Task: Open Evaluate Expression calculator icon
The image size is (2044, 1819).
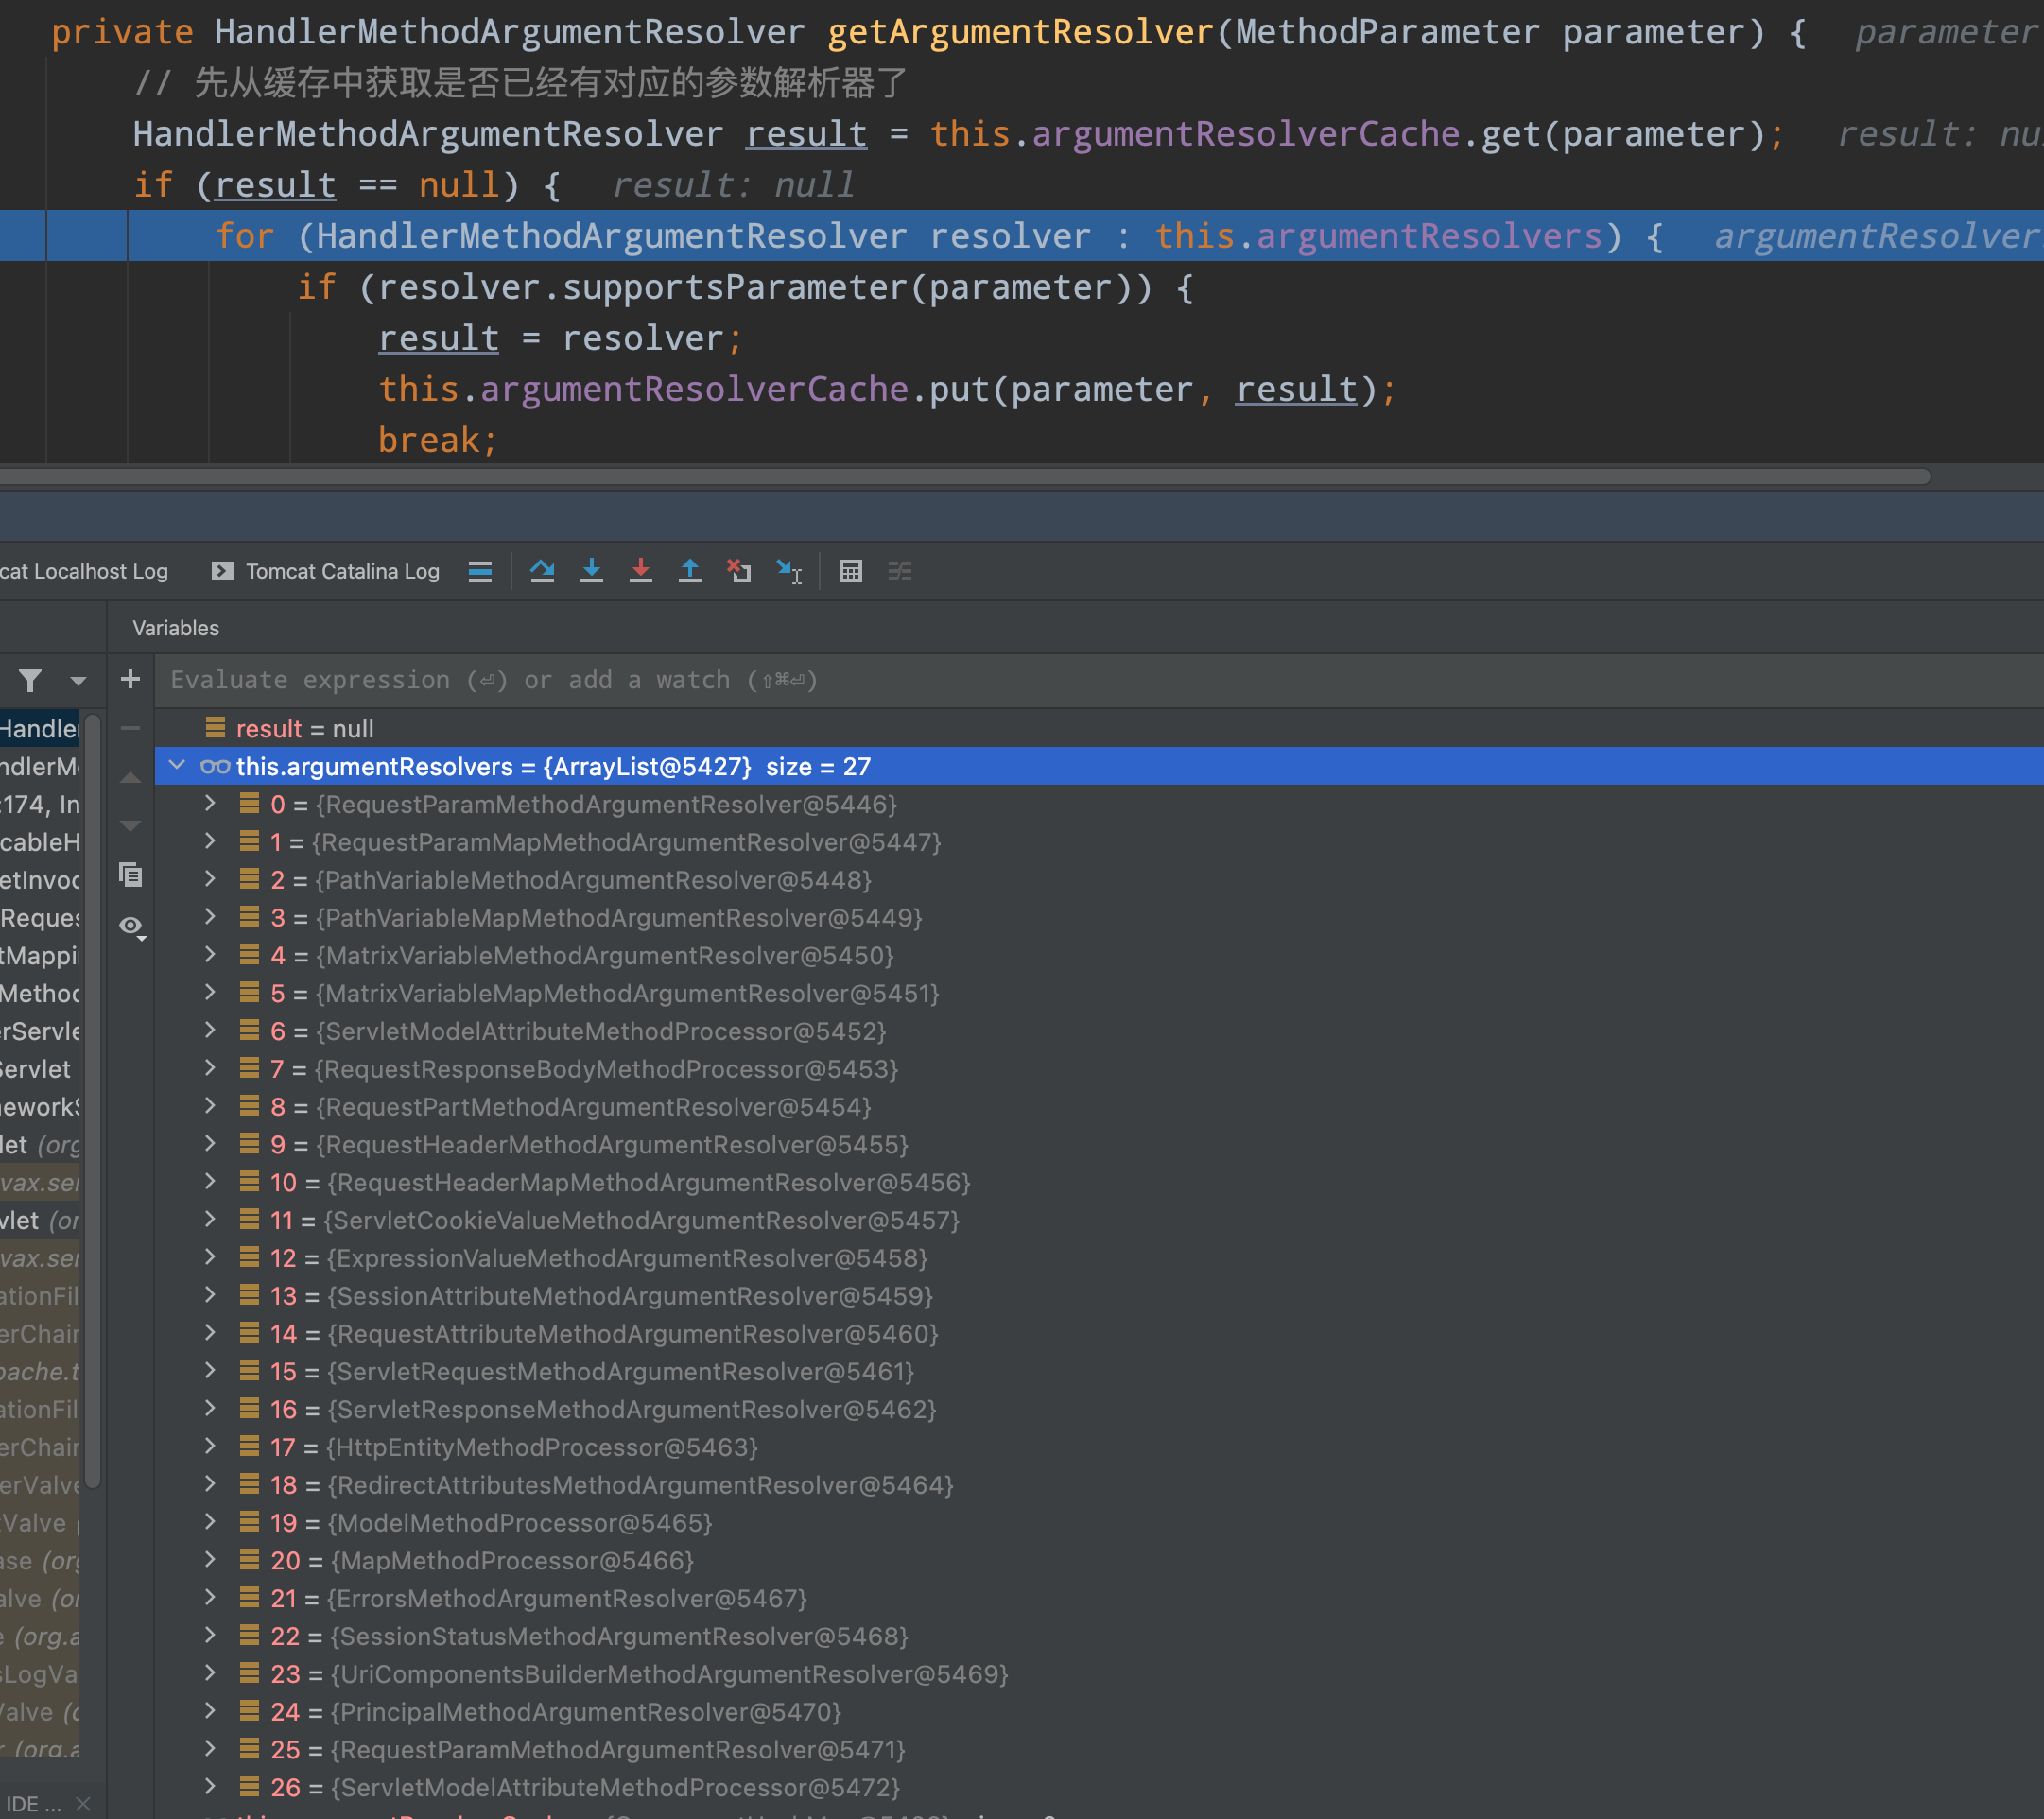Action: click(850, 571)
